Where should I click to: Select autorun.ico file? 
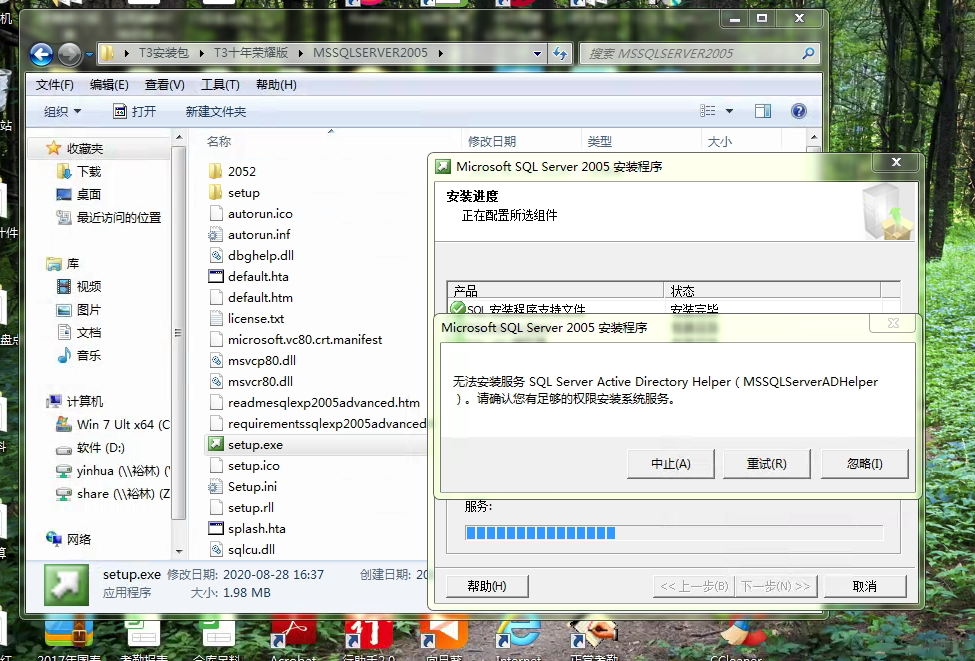(260, 213)
